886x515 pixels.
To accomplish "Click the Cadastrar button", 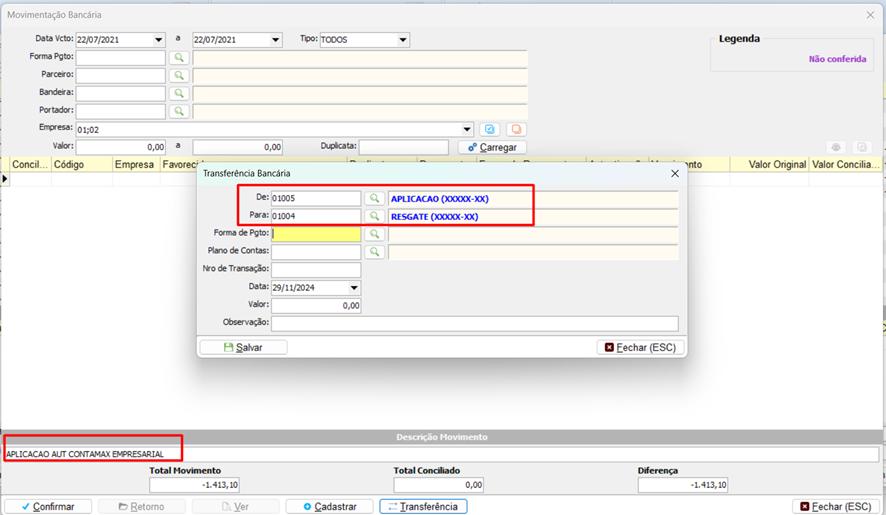I will click(x=329, y=507).
